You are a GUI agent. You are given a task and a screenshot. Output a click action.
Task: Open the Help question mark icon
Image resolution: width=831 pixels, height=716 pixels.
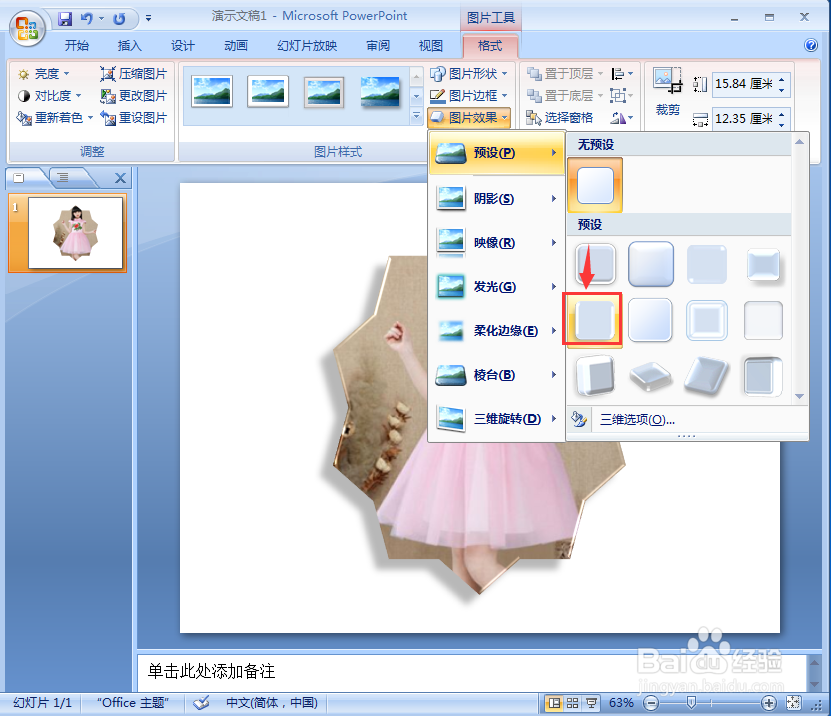point(810,45)
